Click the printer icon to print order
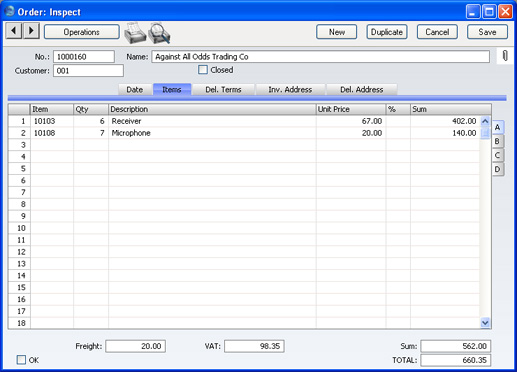 tap(135, 33)
